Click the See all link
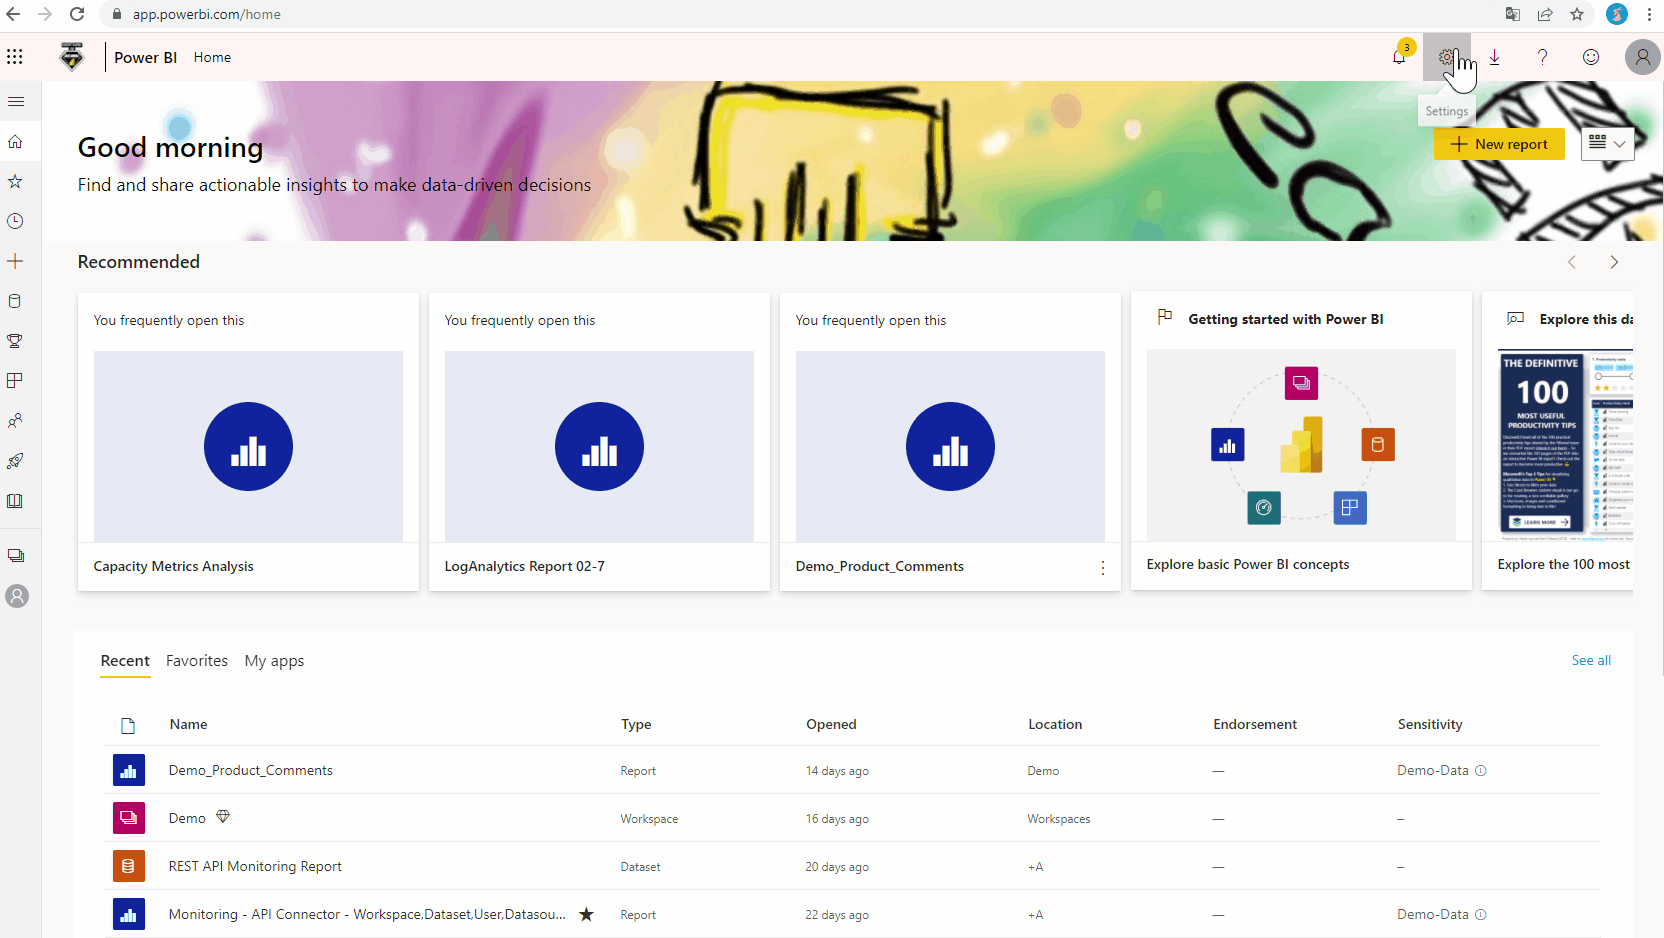 coord(1591,661)
